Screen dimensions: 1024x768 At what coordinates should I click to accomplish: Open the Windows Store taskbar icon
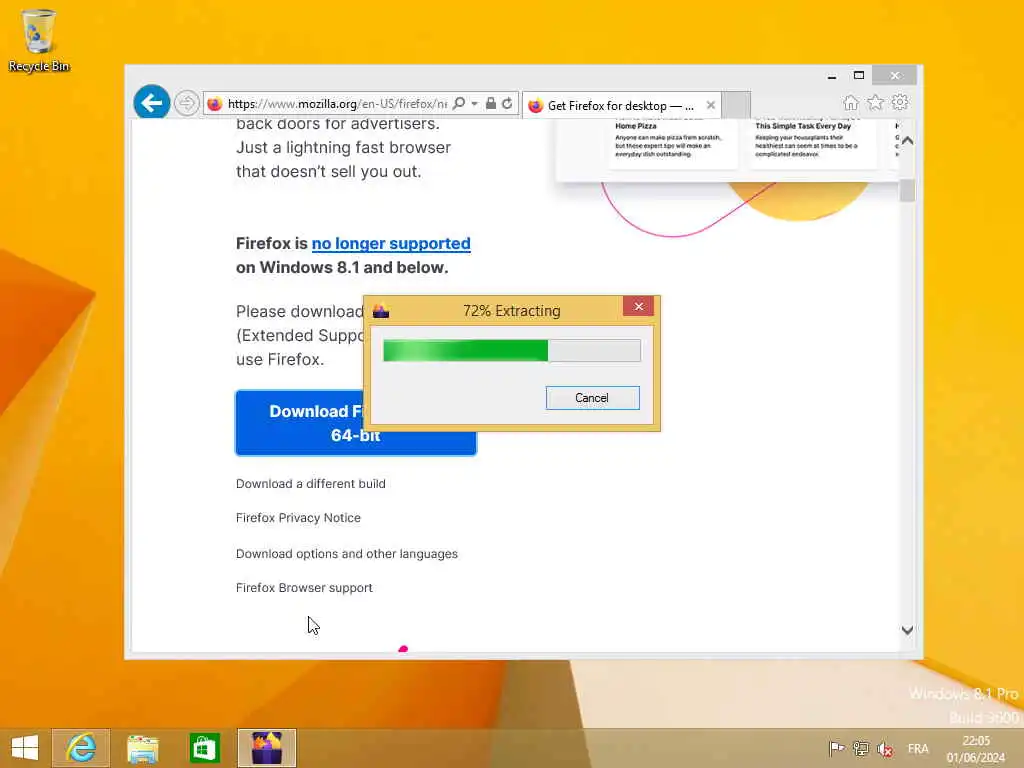pyautogui.click(x=204, y=748)
